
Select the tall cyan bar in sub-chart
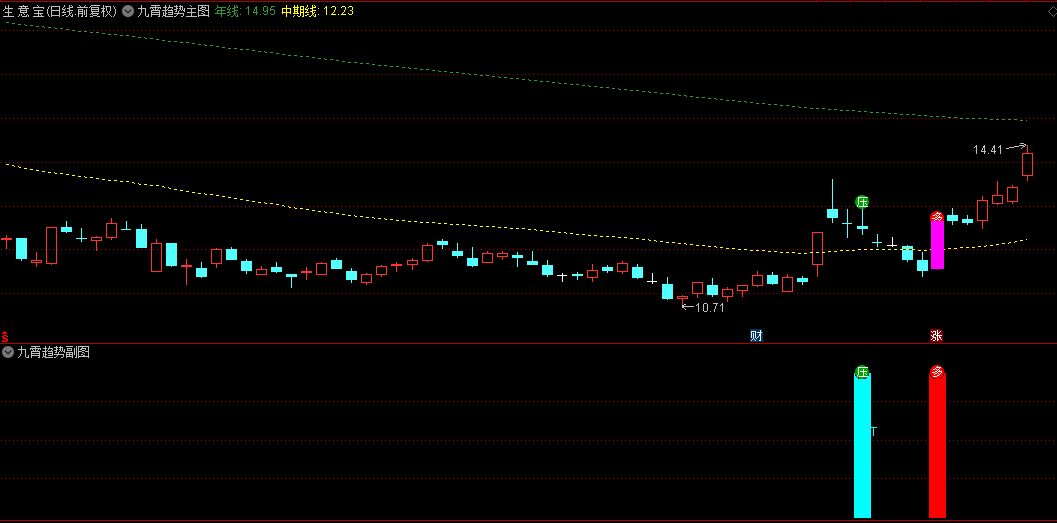coord(862,446)
